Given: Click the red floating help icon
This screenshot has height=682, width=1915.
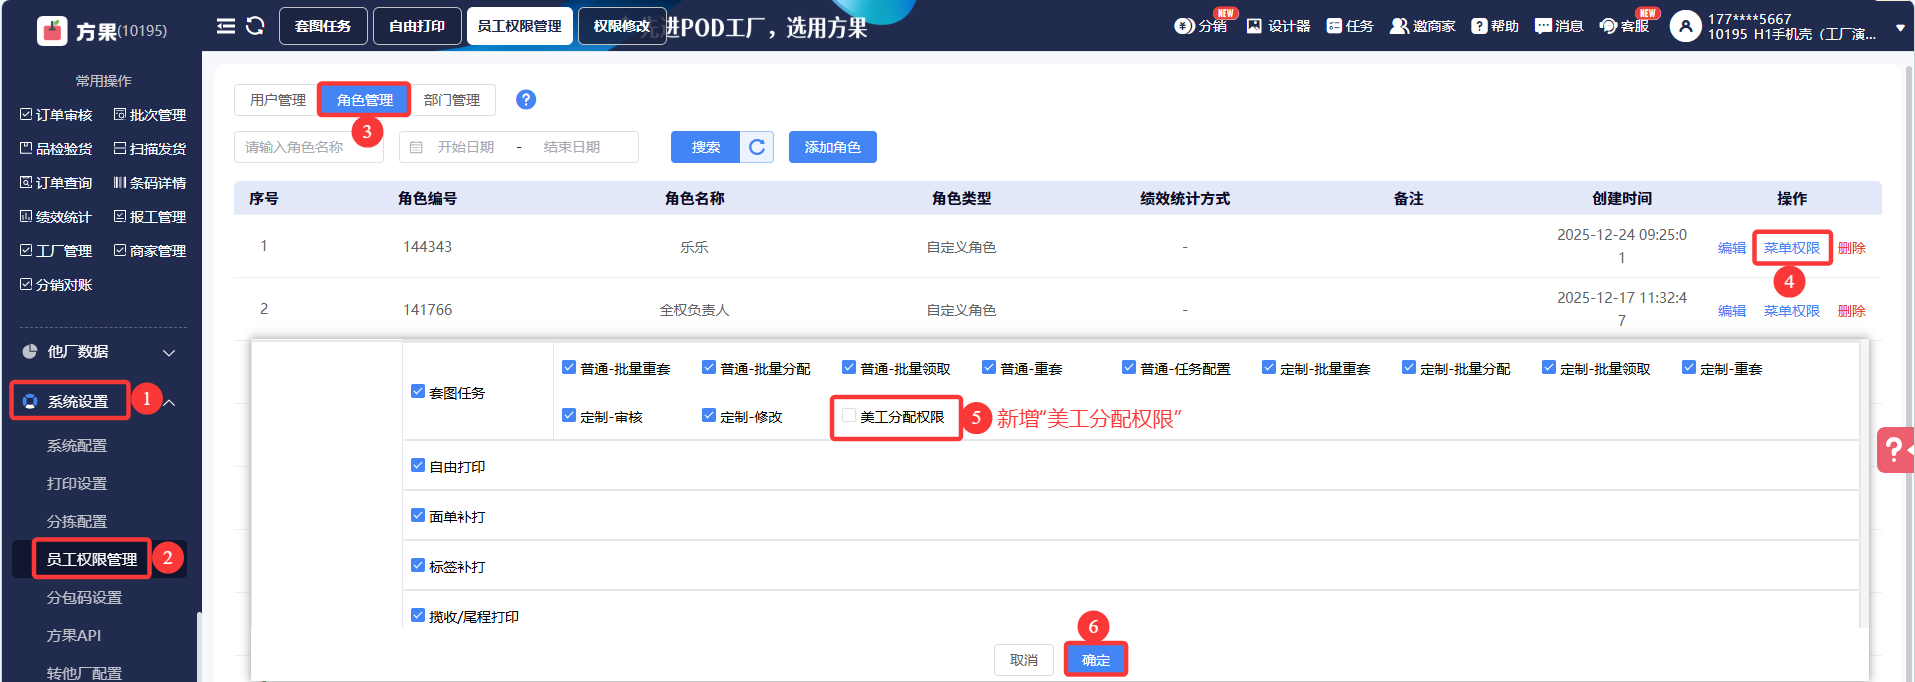Looking at the screenshot, I should (1895, 450).
